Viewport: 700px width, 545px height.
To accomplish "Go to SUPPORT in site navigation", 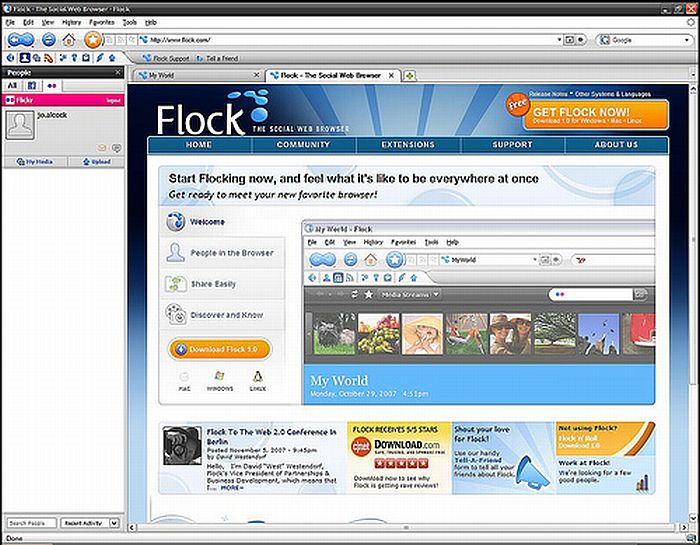I will (x=512, y=145).
